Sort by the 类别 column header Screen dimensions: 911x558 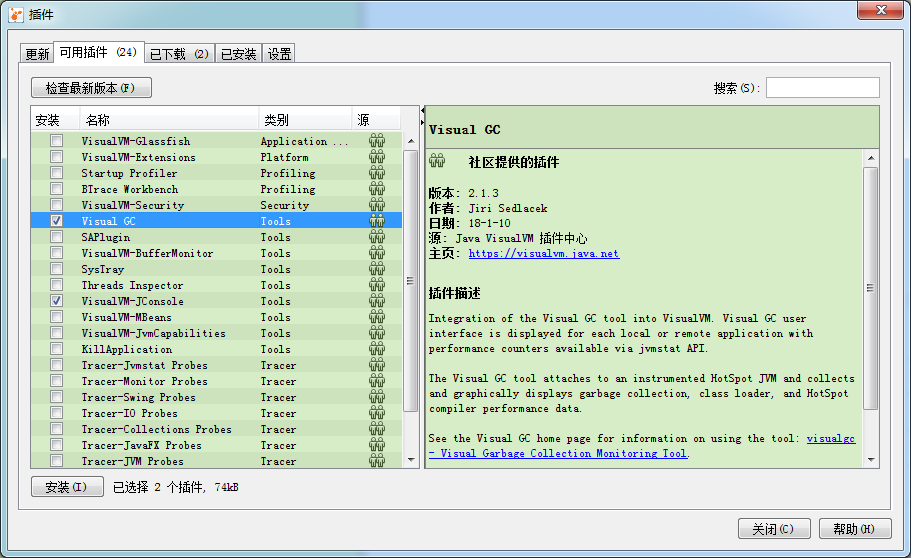tap(306, 120)
